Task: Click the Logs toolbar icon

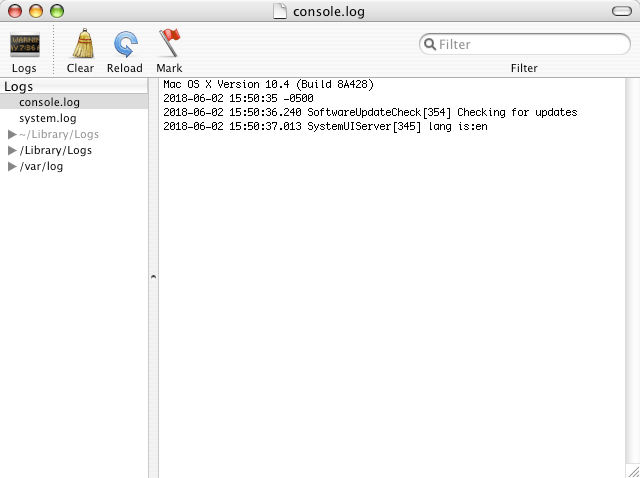Action: pos(24,45)
